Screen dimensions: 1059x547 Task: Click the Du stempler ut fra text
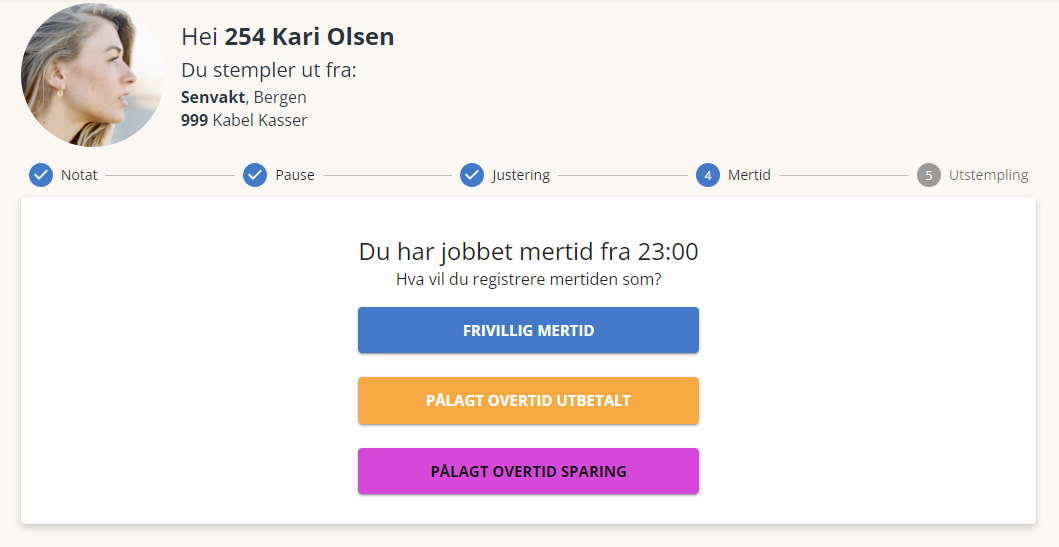click(x=269, y=70)
